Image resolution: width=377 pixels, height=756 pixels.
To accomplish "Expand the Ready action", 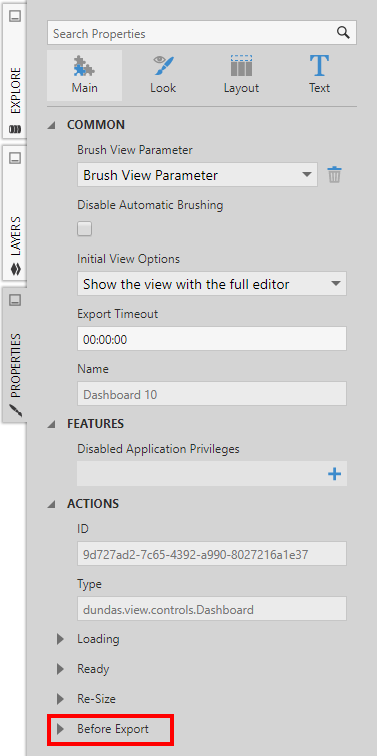I will coord(60,669).
